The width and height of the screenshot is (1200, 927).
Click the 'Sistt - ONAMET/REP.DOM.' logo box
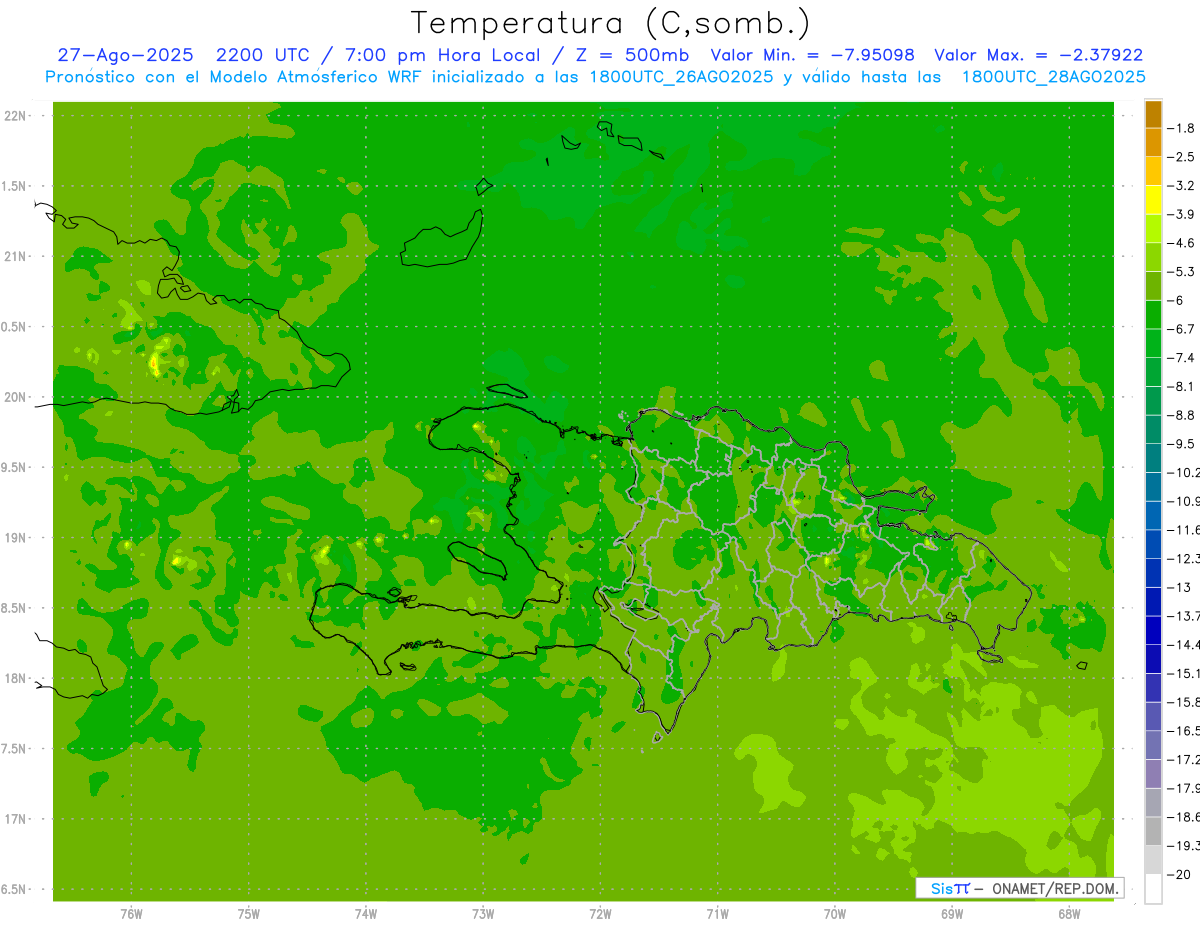pos(1019,888)
